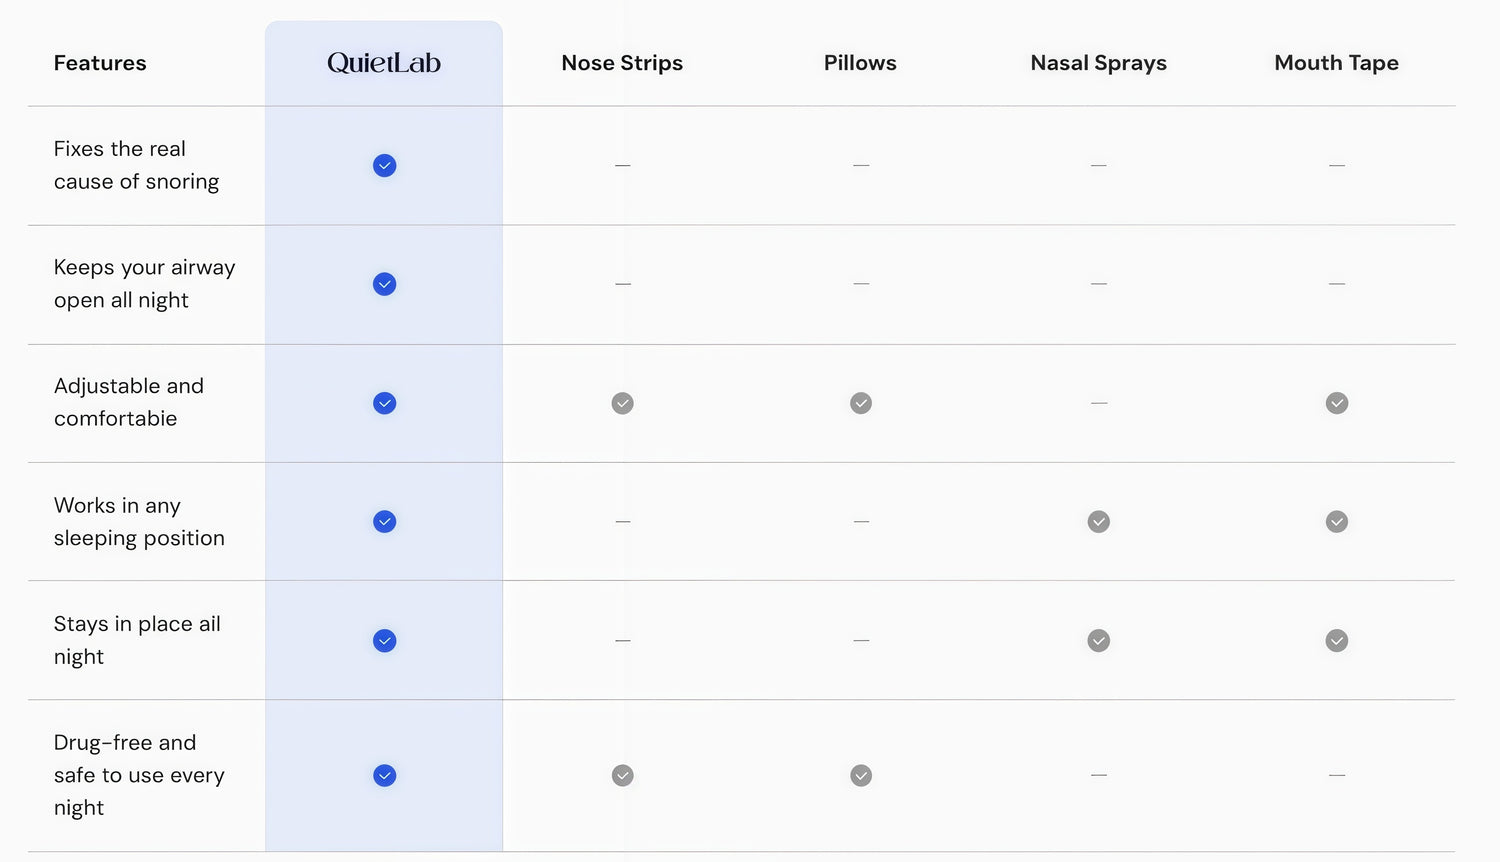The width and height of the screenshot is (1500, 862).
Task: Select the Mouth Tape column header
Action: click(1336, 63)
